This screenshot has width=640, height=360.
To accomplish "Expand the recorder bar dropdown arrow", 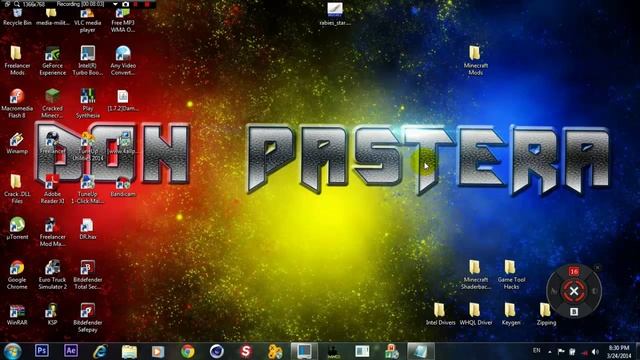I will click(115, 4).
